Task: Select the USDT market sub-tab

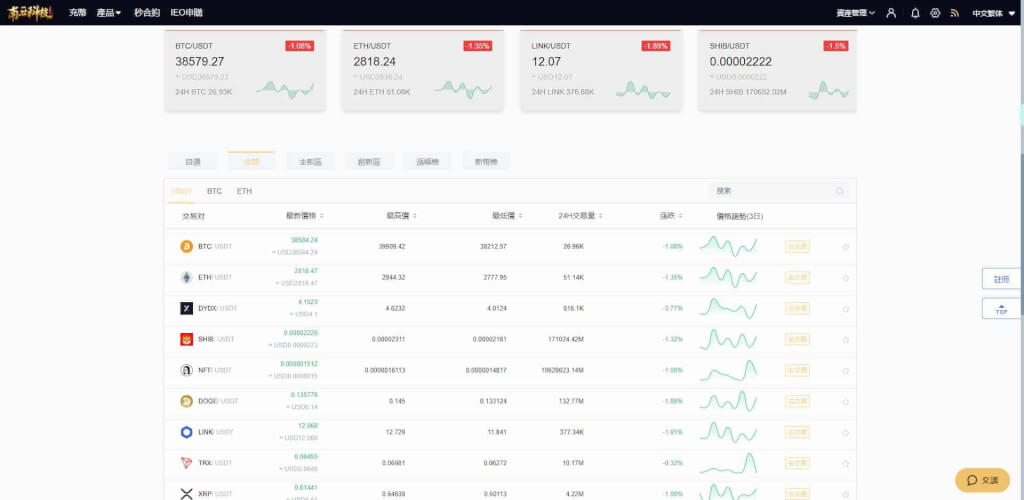Action: (x=182, y=191)
